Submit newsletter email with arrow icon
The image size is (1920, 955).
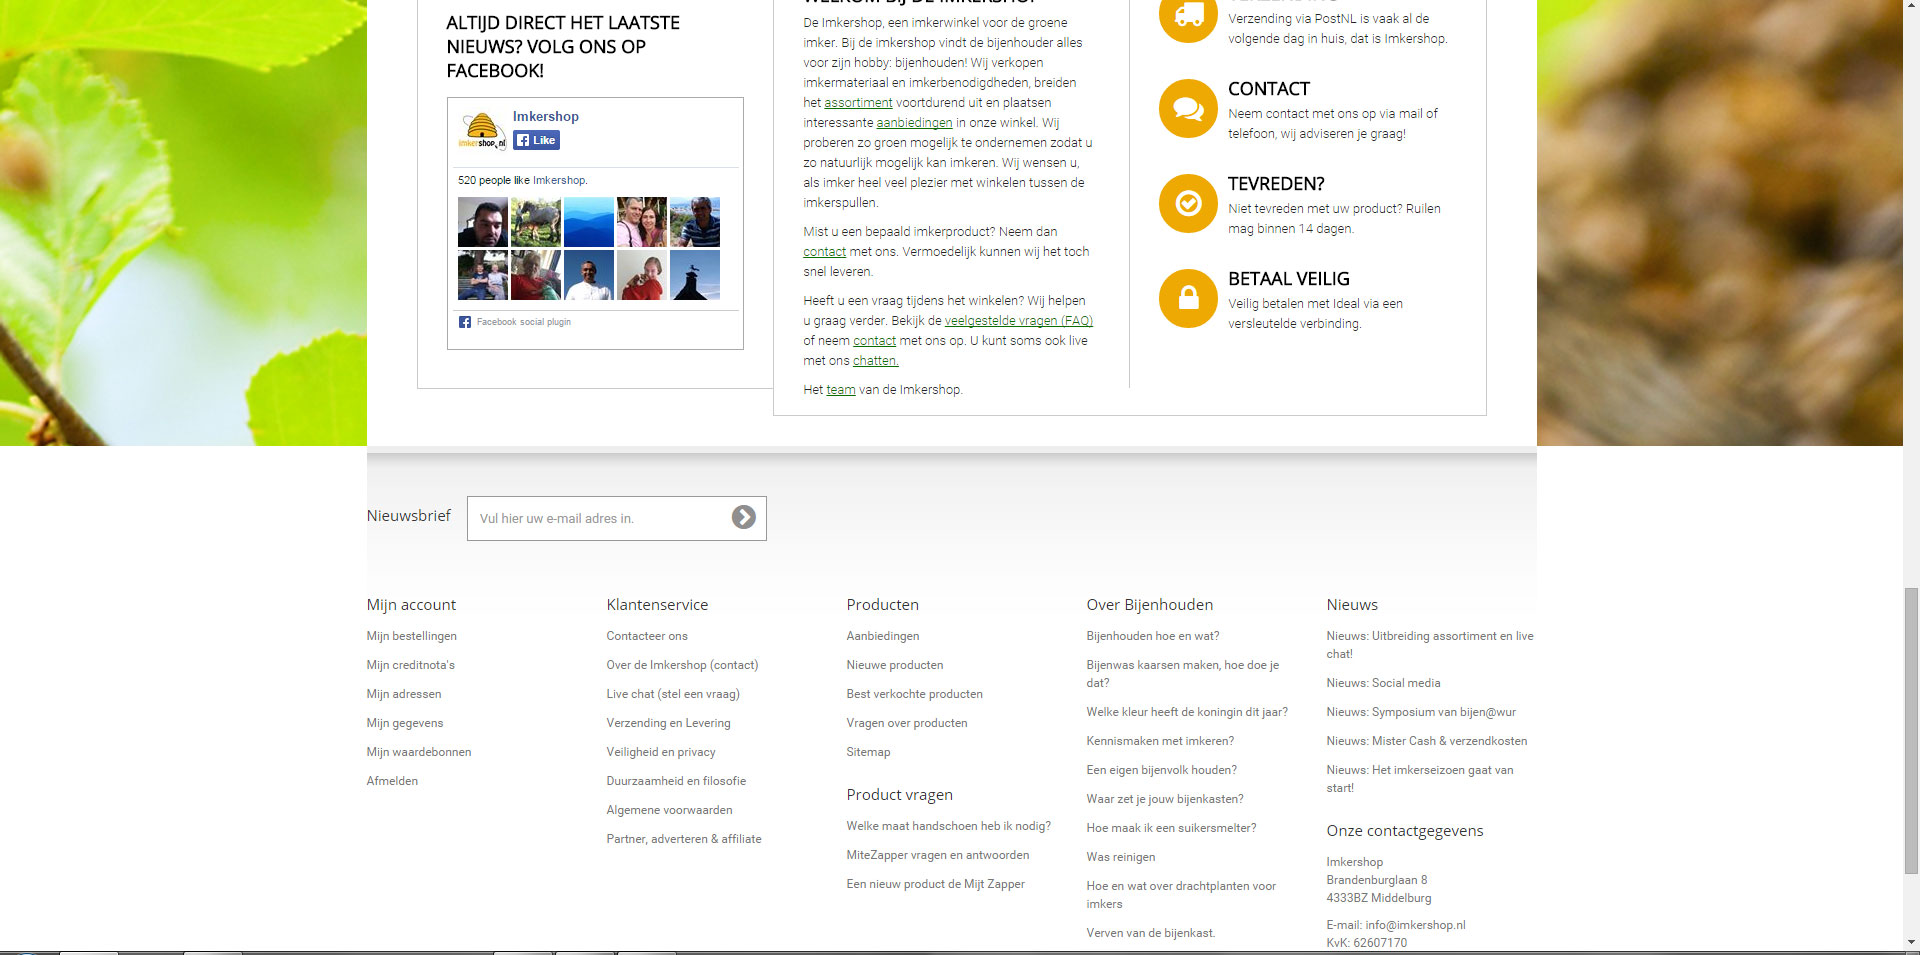click(x=743, y=517)
